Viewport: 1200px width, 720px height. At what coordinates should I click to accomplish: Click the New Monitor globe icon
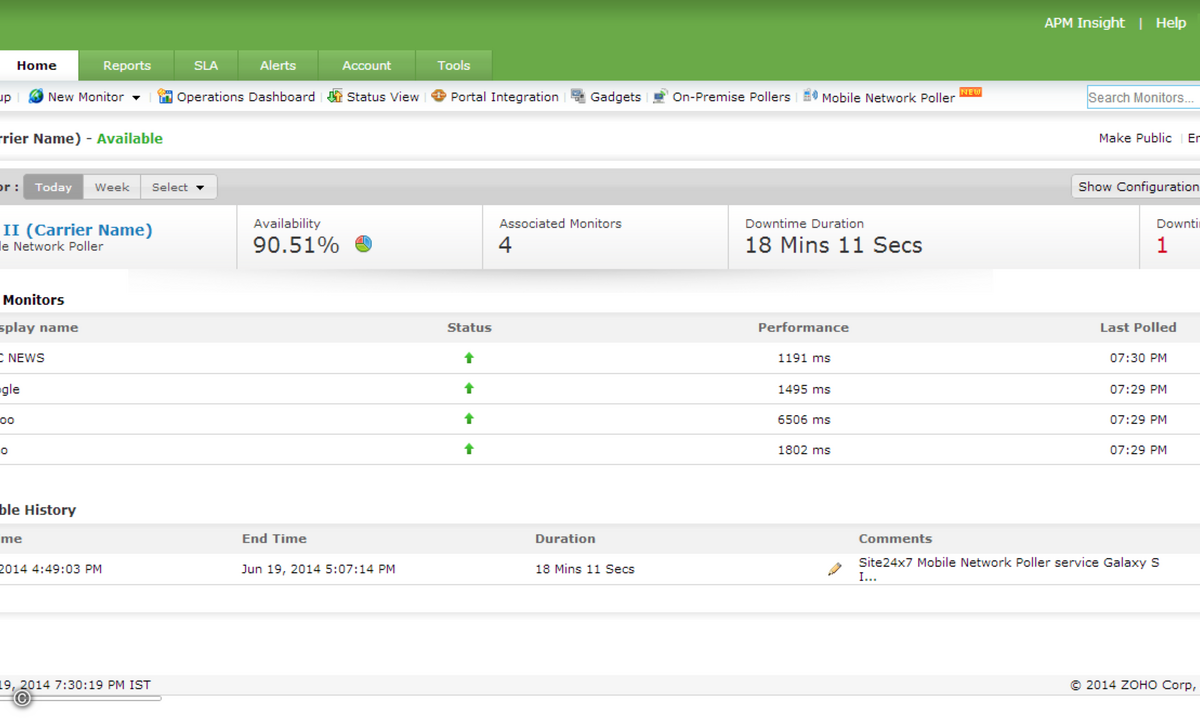pyautogui.click(x=36, y=96)
